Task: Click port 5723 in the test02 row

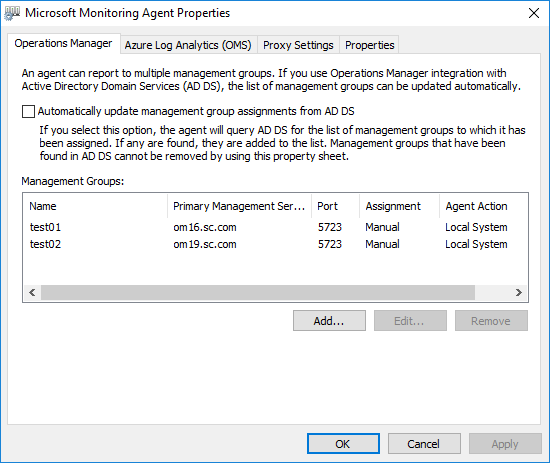Action: [330, 244]
